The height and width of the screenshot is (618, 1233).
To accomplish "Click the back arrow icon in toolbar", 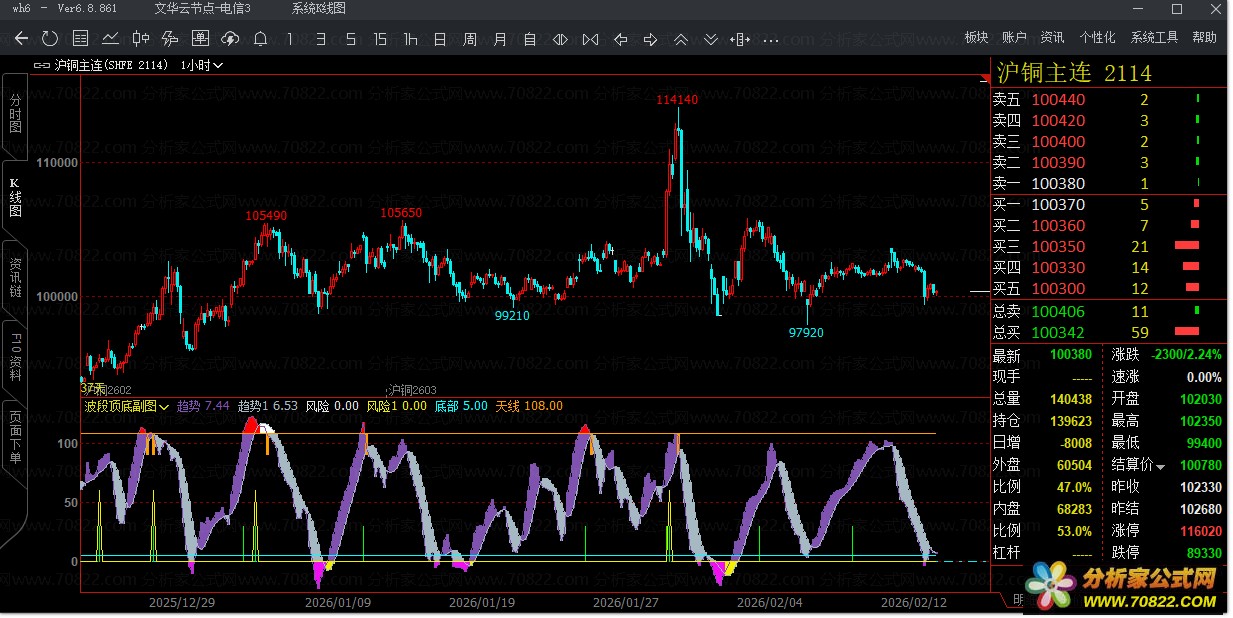I will [21, 39].
